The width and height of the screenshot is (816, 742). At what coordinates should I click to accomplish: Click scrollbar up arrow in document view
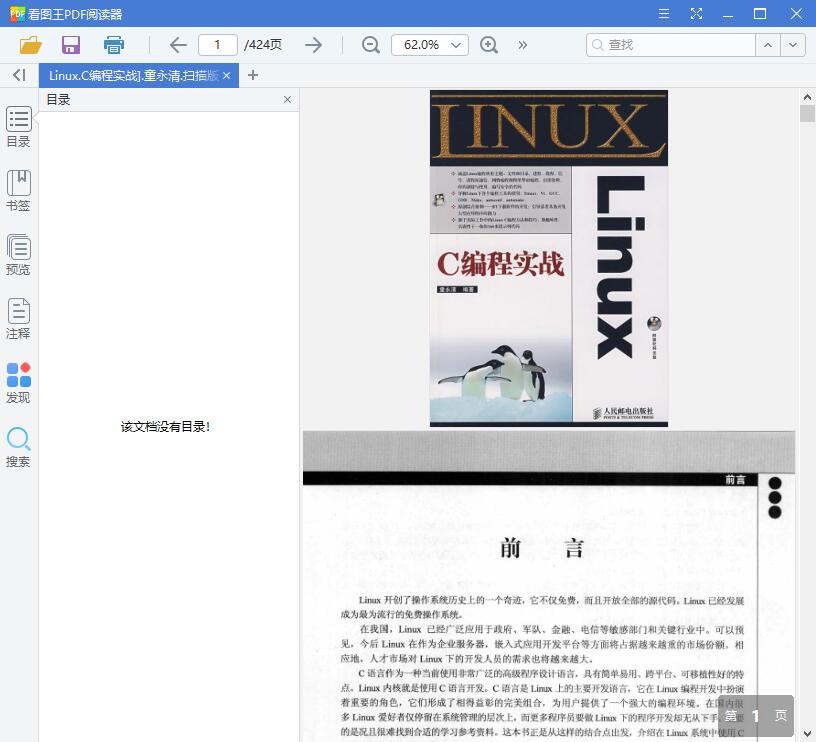[x=807, y=97]
